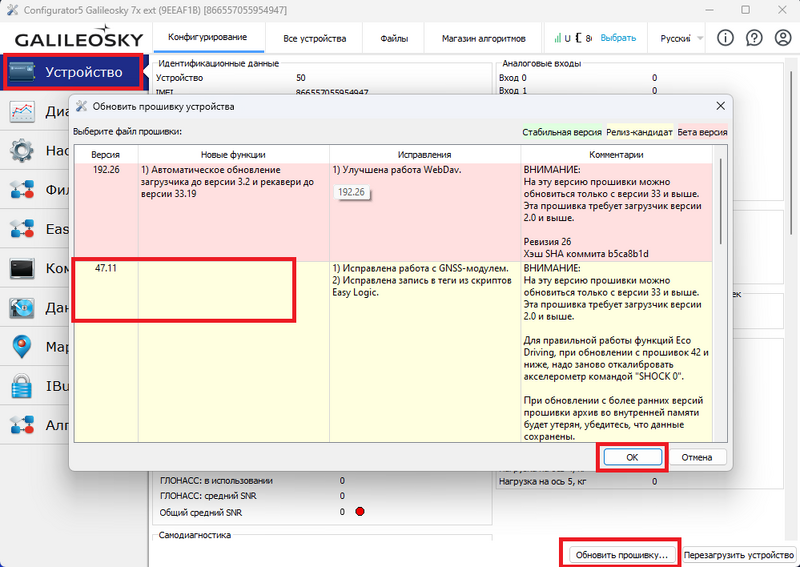
Task: Click the Исправления column header
Action: coord(424,155)
